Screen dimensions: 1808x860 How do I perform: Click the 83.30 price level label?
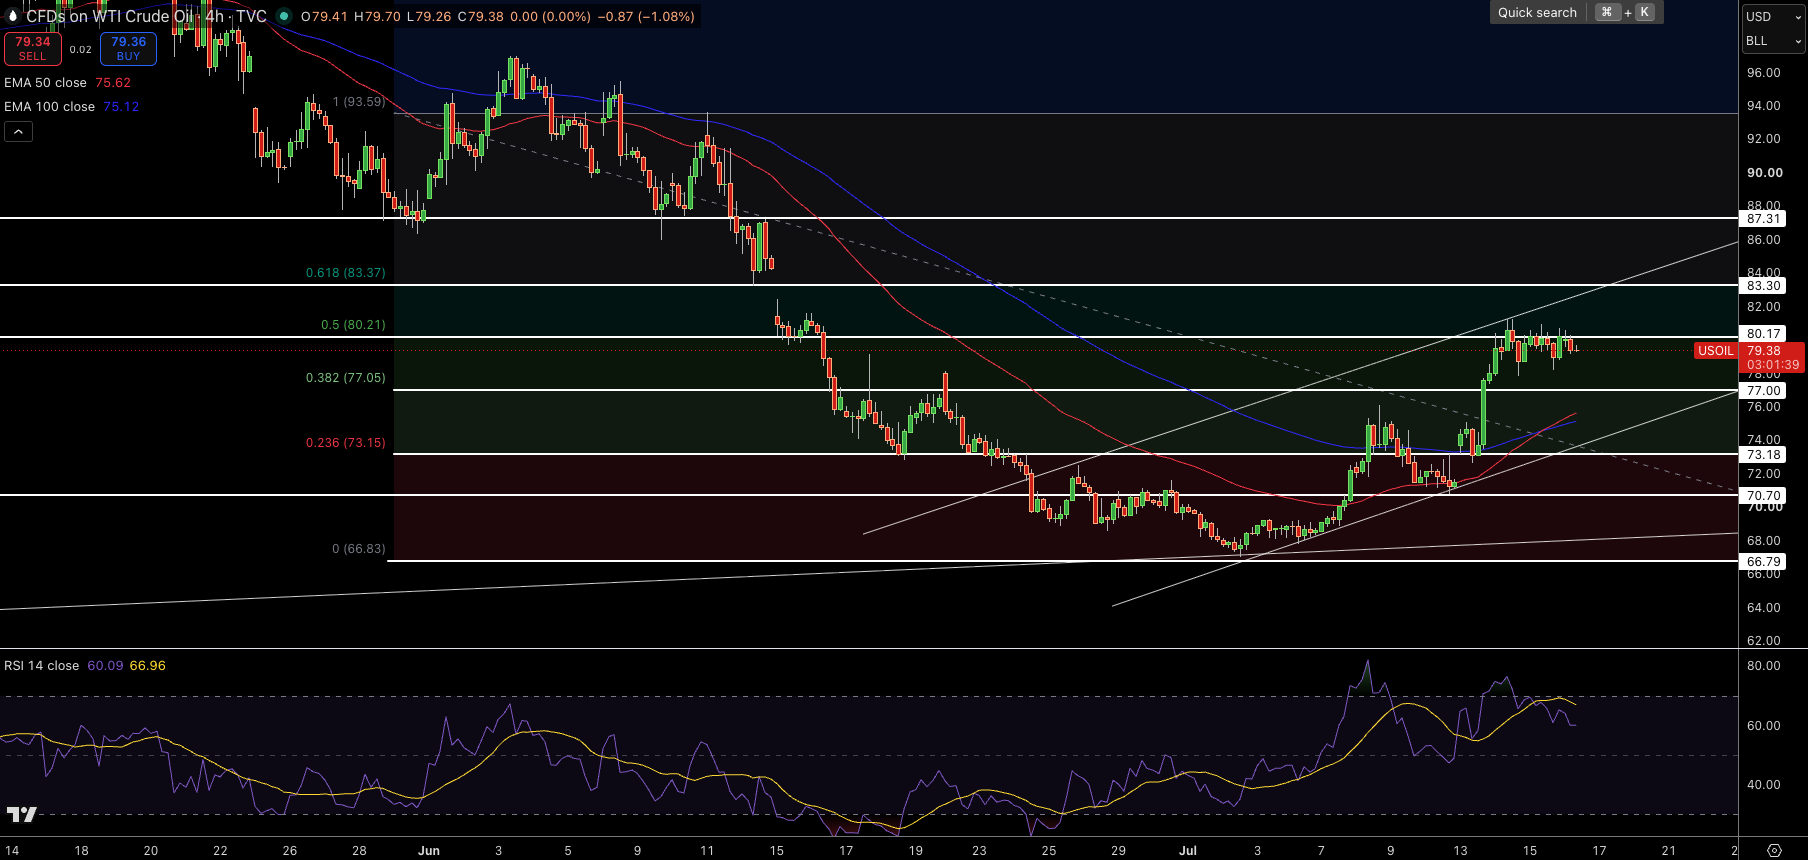(x=1763, y=286)
